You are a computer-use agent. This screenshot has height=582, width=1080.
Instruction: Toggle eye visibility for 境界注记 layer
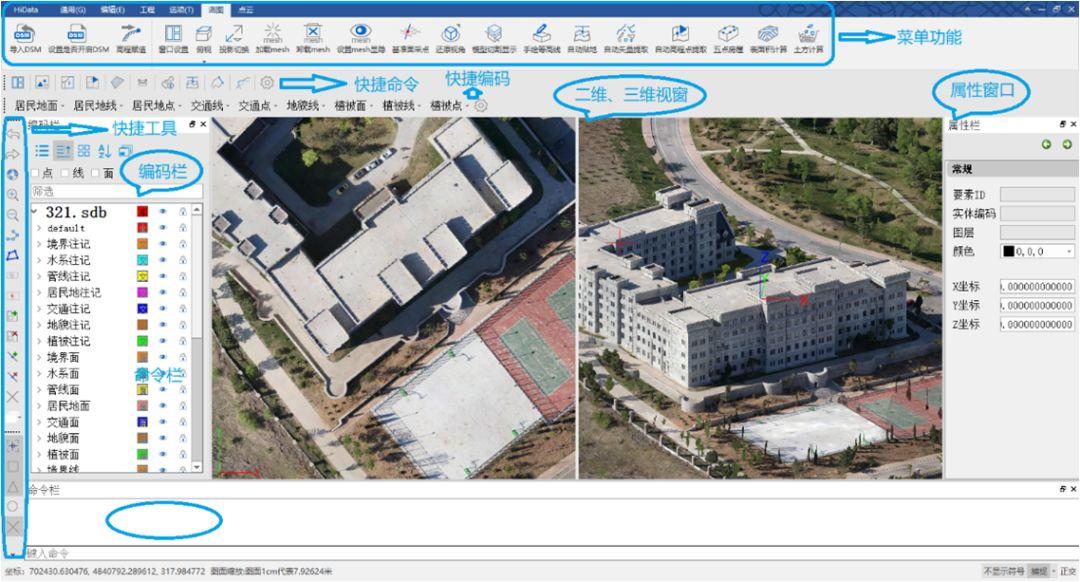click(x=162, y=244)
